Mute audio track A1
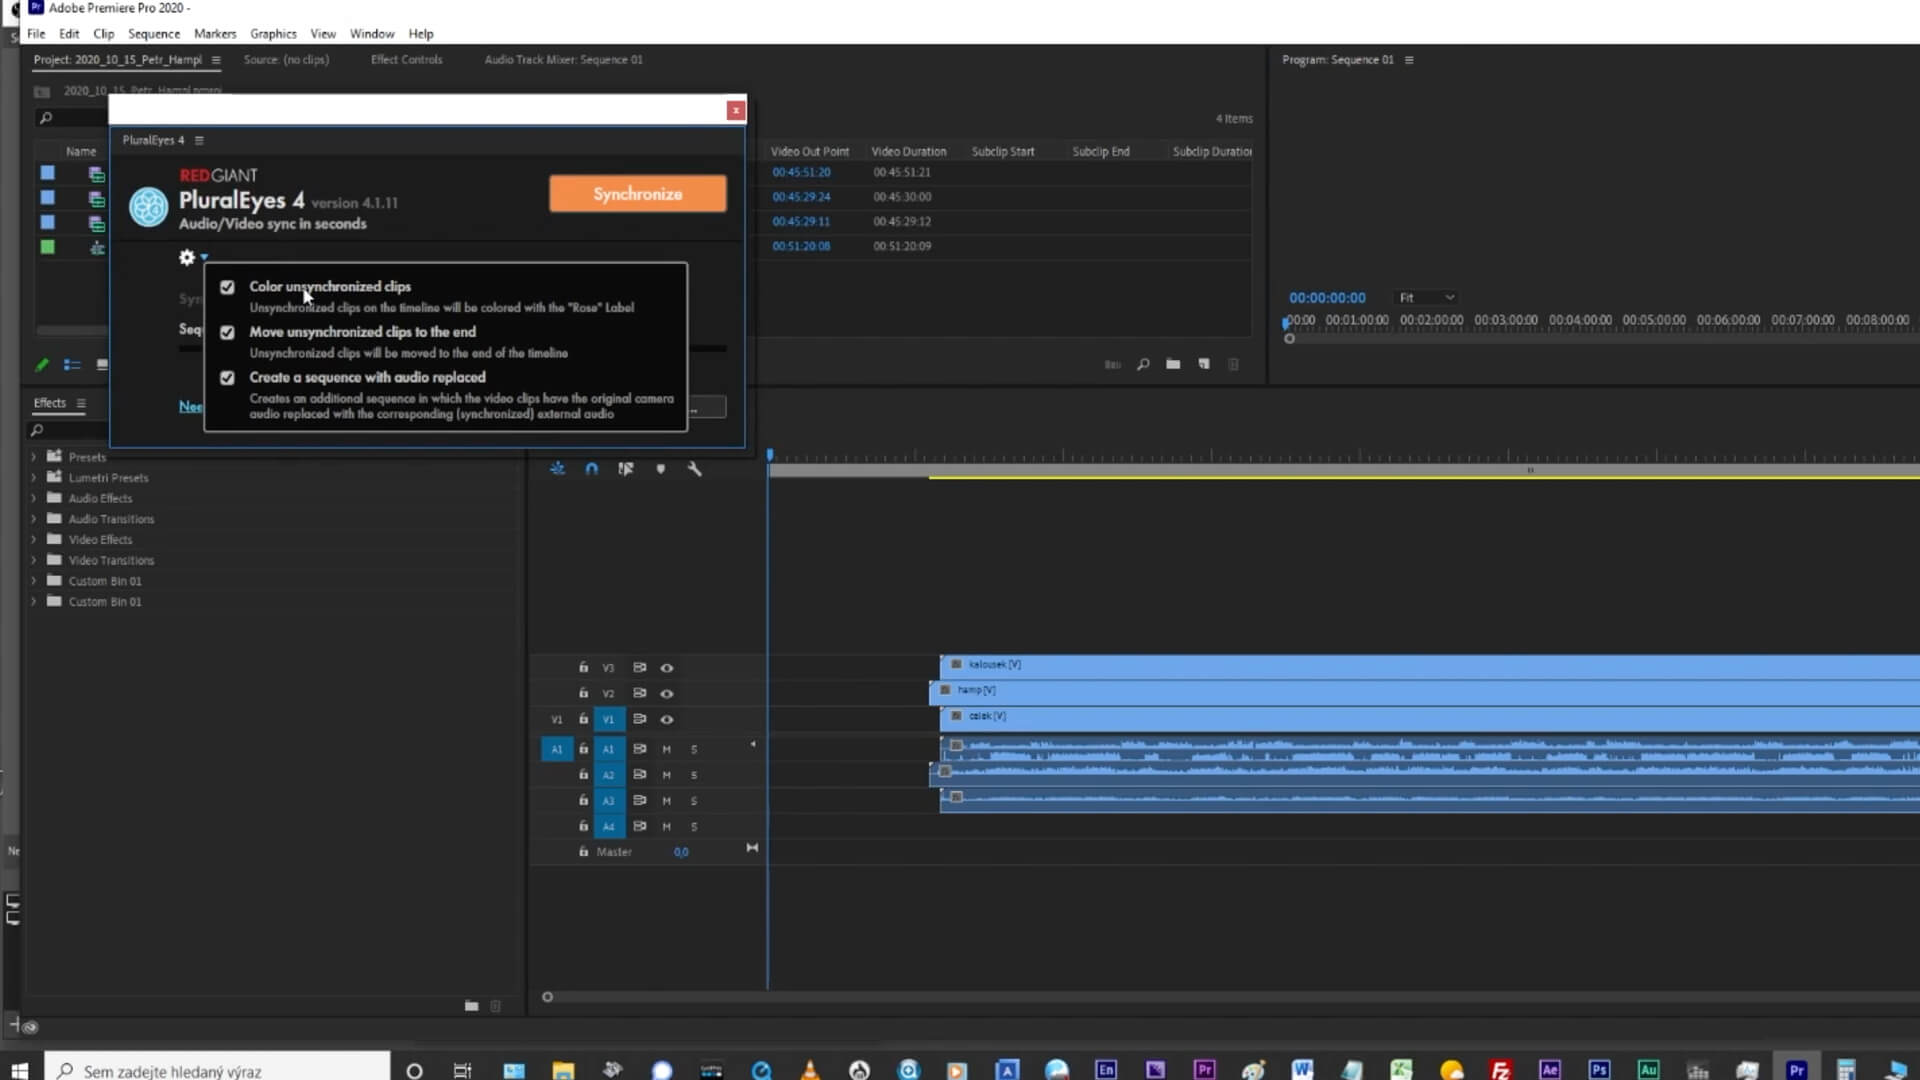The image size is (1920, 1080). tap(667, 749)
